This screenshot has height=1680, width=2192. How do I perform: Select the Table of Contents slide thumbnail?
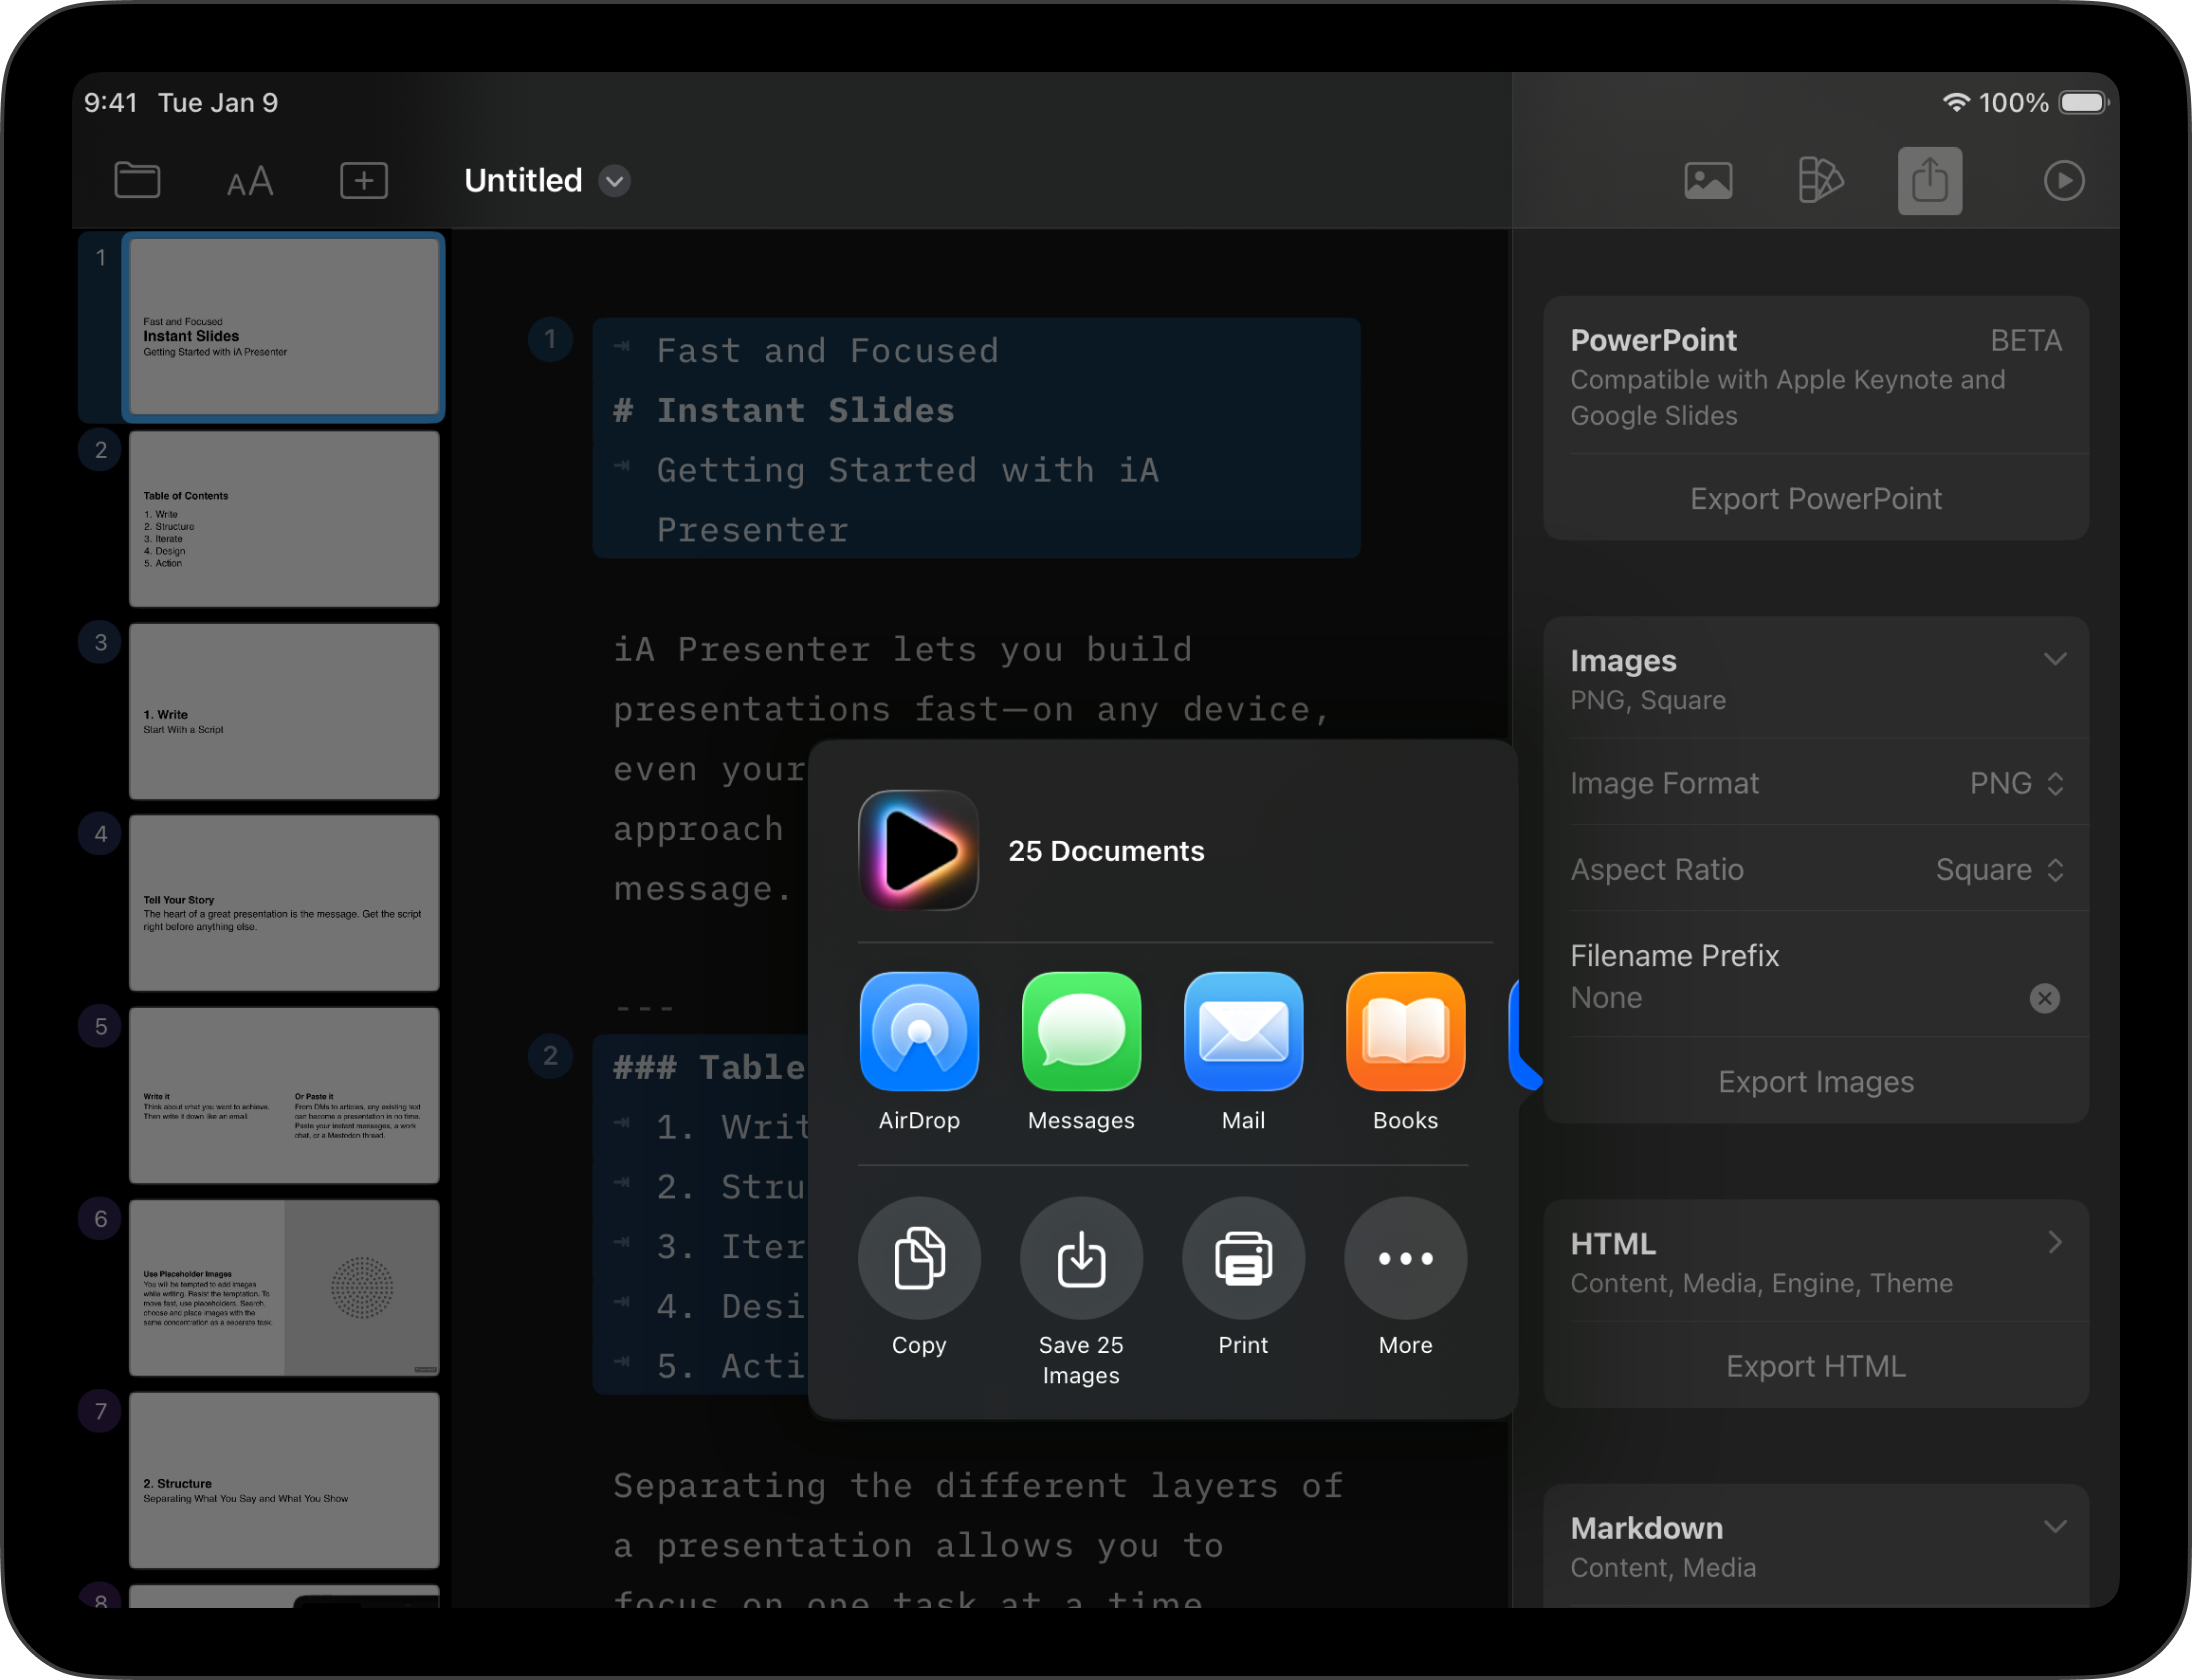pyautogui.click(x=284, y=519)
